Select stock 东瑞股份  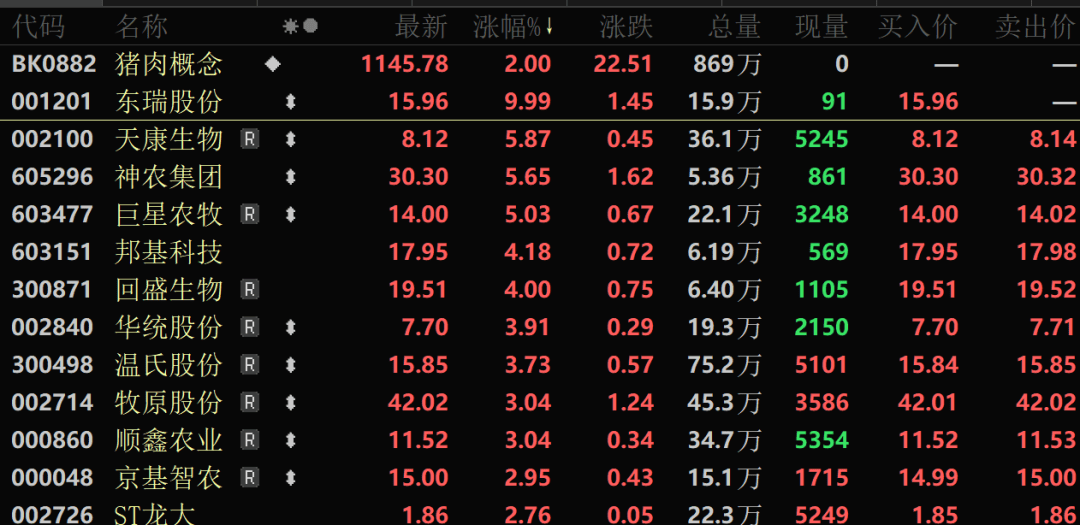pos(169,103)
